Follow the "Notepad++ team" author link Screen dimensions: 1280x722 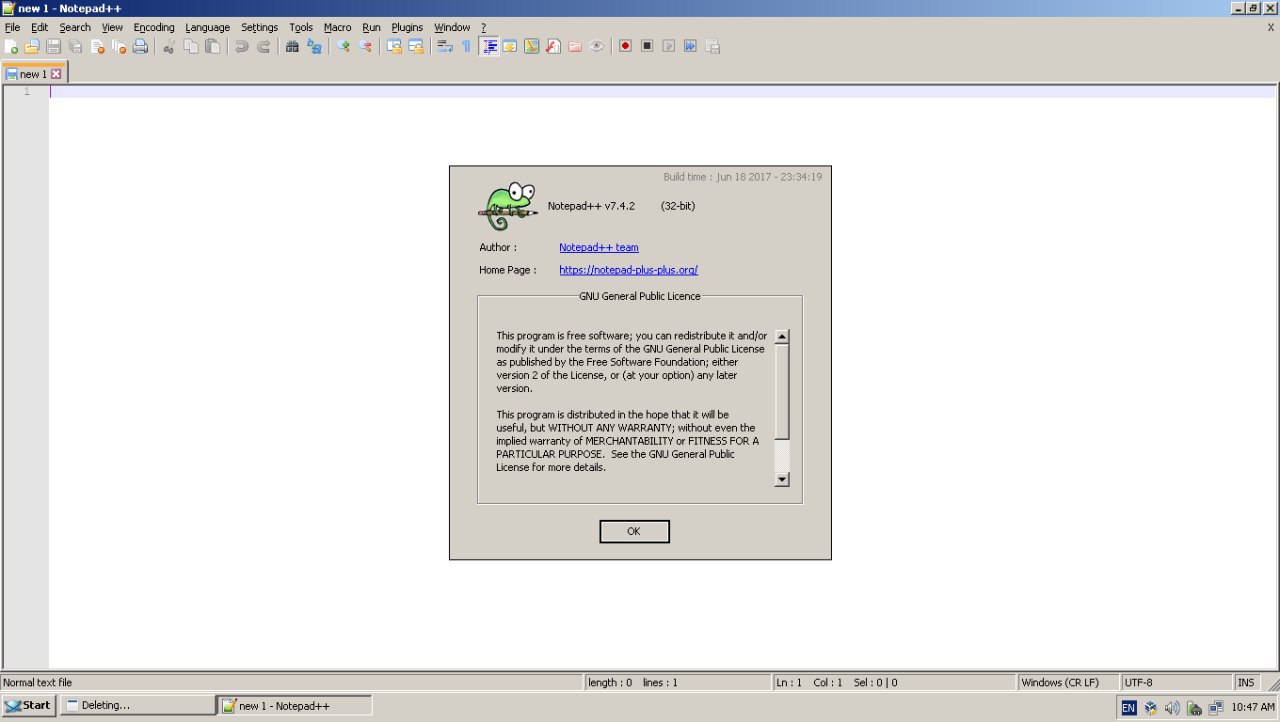pyautogui.click(x=599, y=247)
